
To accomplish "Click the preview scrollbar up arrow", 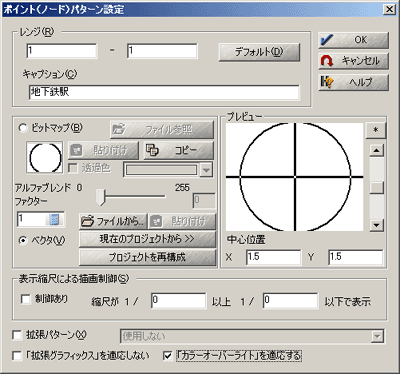I will point(377,150).
